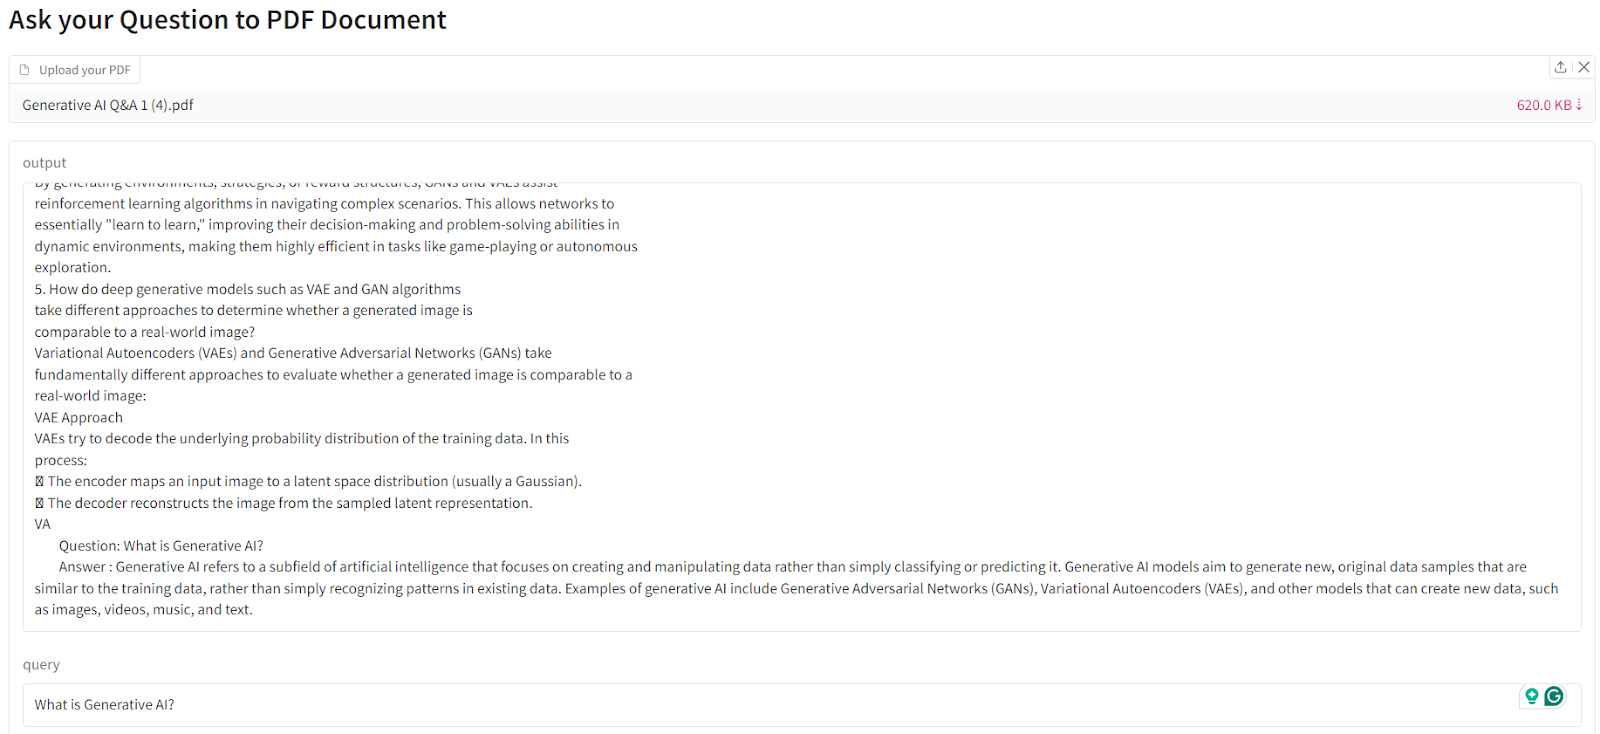The height and width of the screenshot is (734, 1600).
Task: Click the line starting '5. How do deep generative'
Action: point(248,290)
